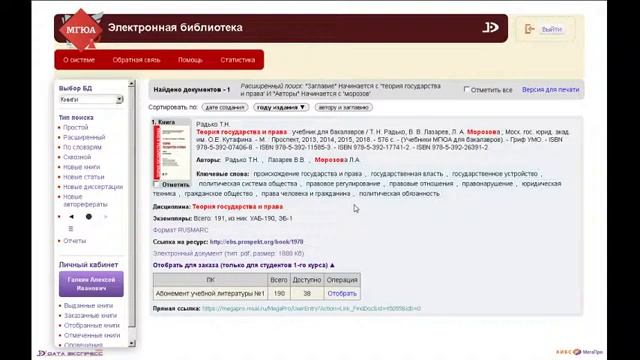The width and height of the screenshot is (640, 360).
Task: Open the О системе menu
Action: [x=79, y=60]
